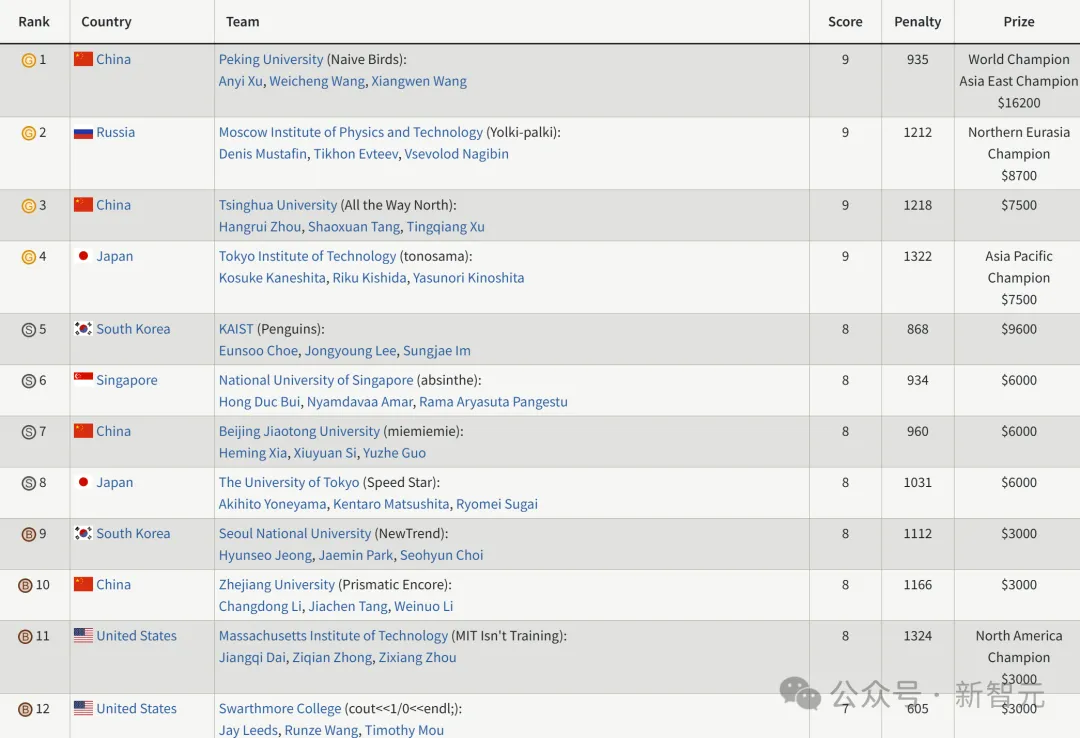Click the Prize column header
This screenshot has width=1080, height=738.
coord(1019,21)
